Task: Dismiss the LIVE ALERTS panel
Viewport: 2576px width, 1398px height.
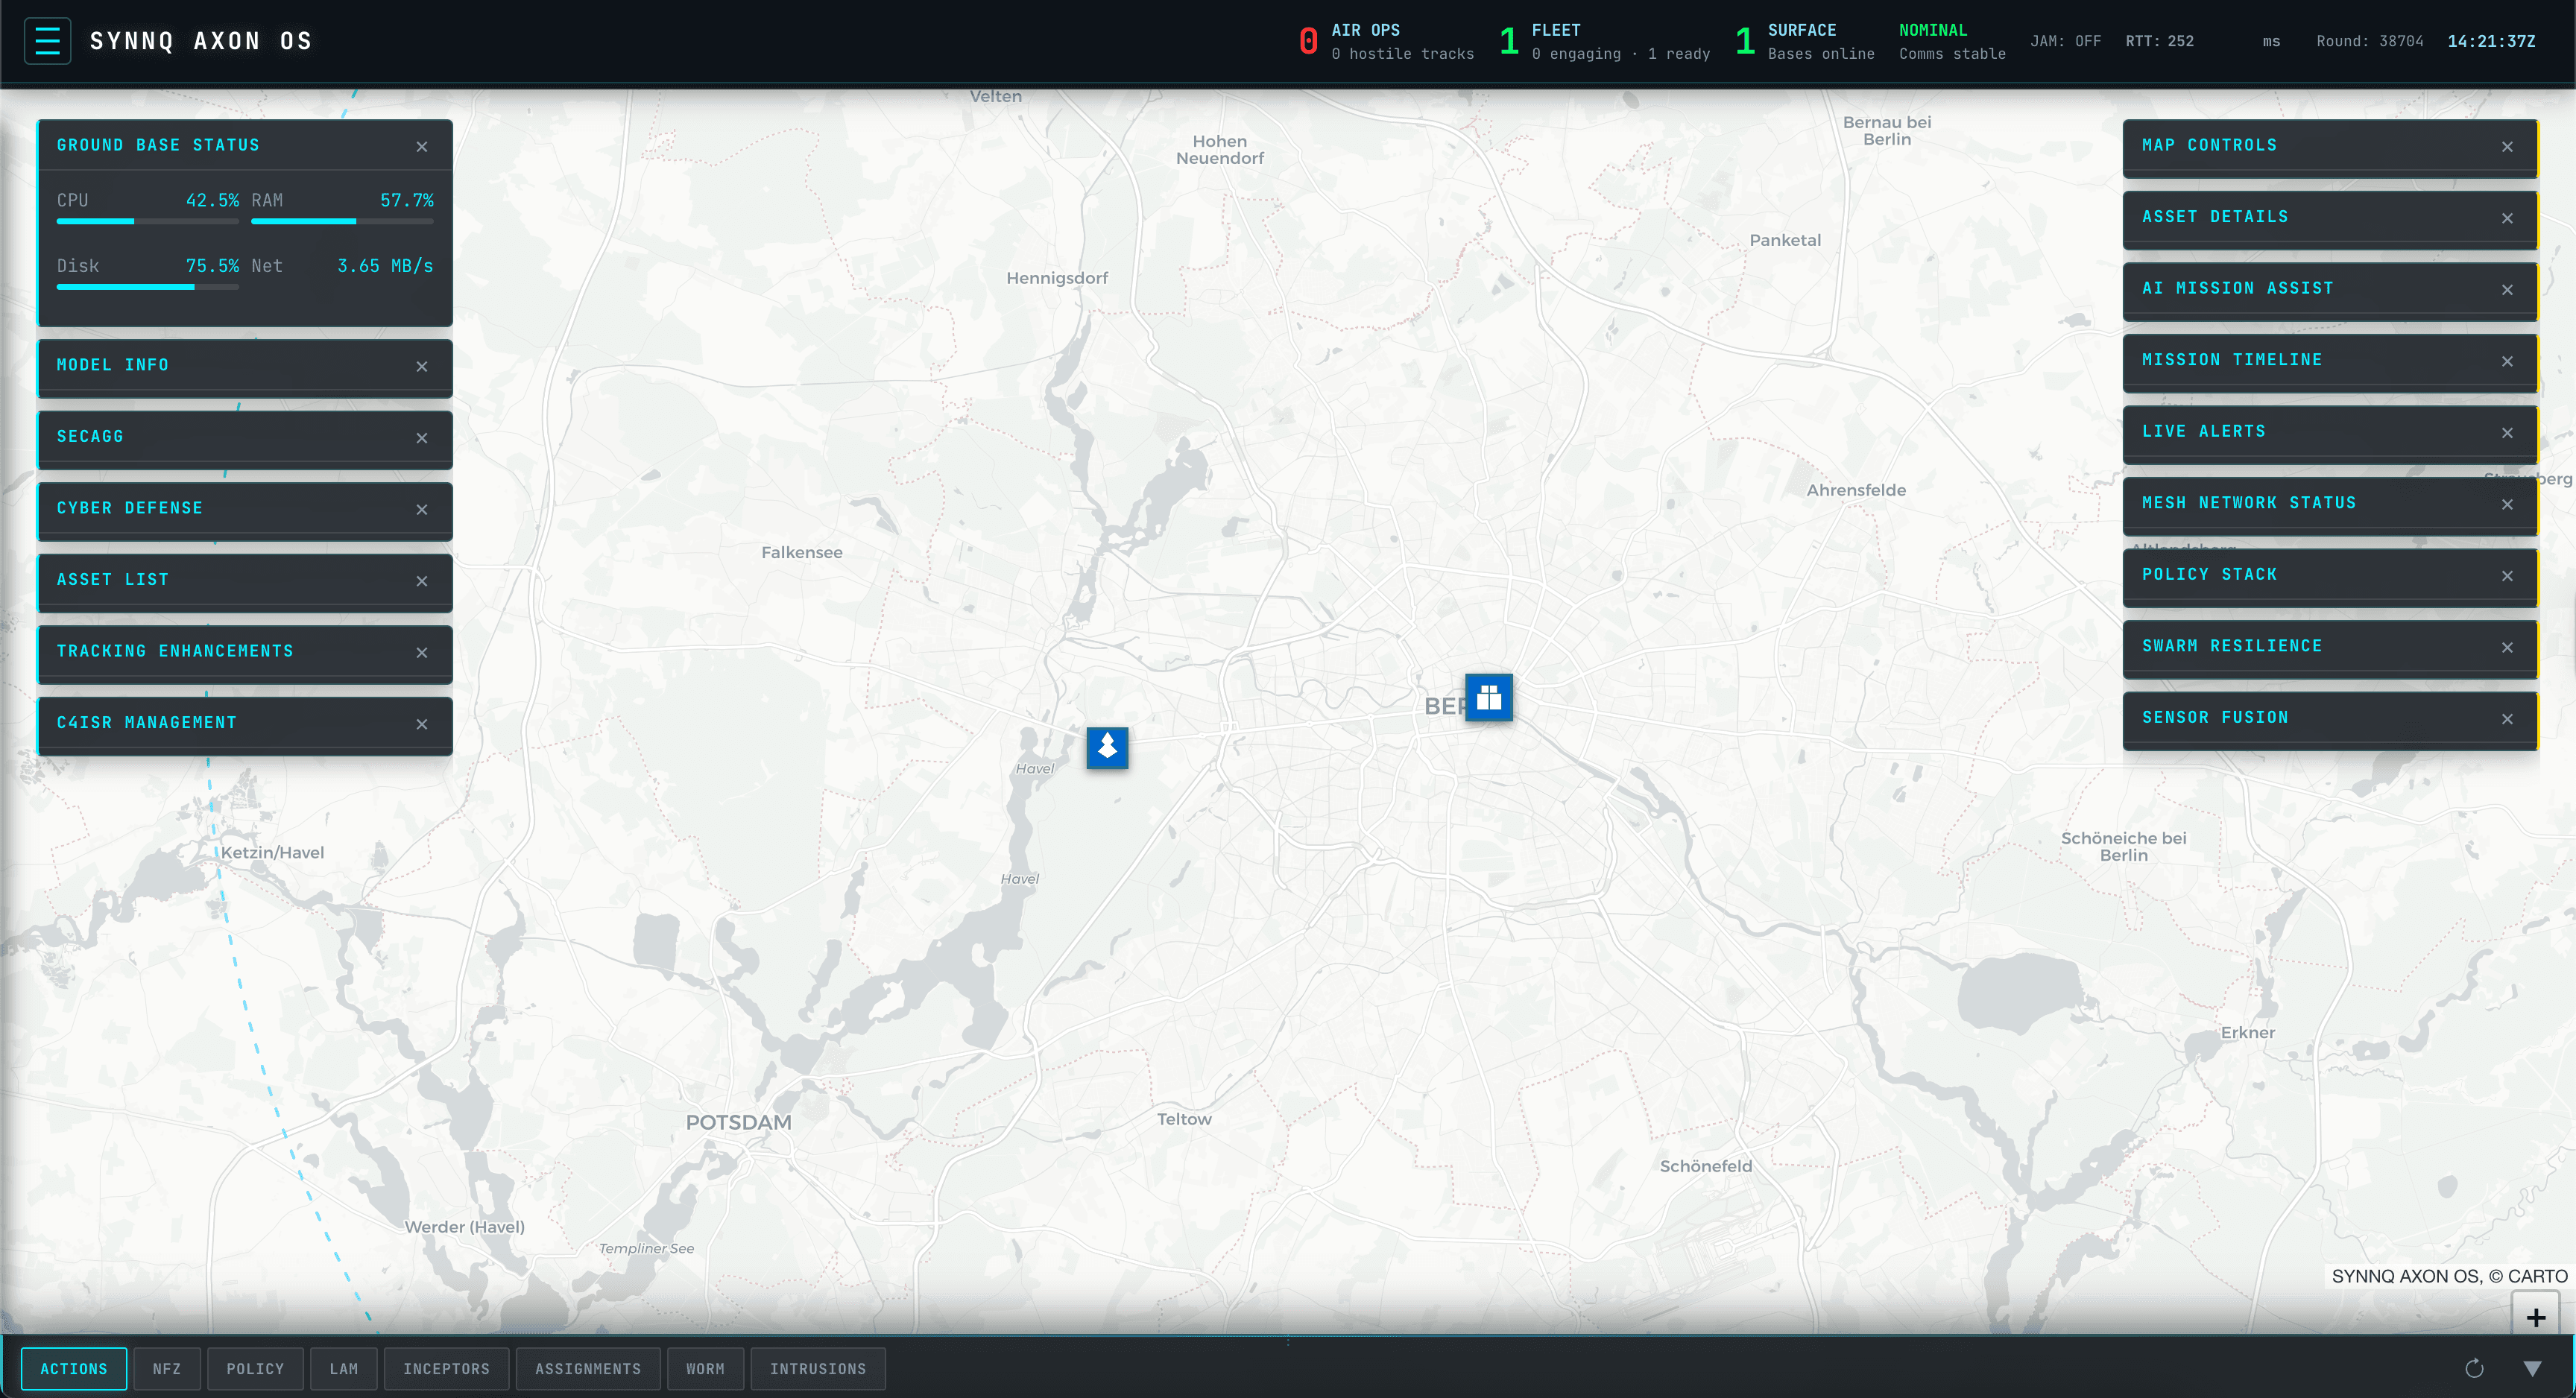Action: [2508, 432]
